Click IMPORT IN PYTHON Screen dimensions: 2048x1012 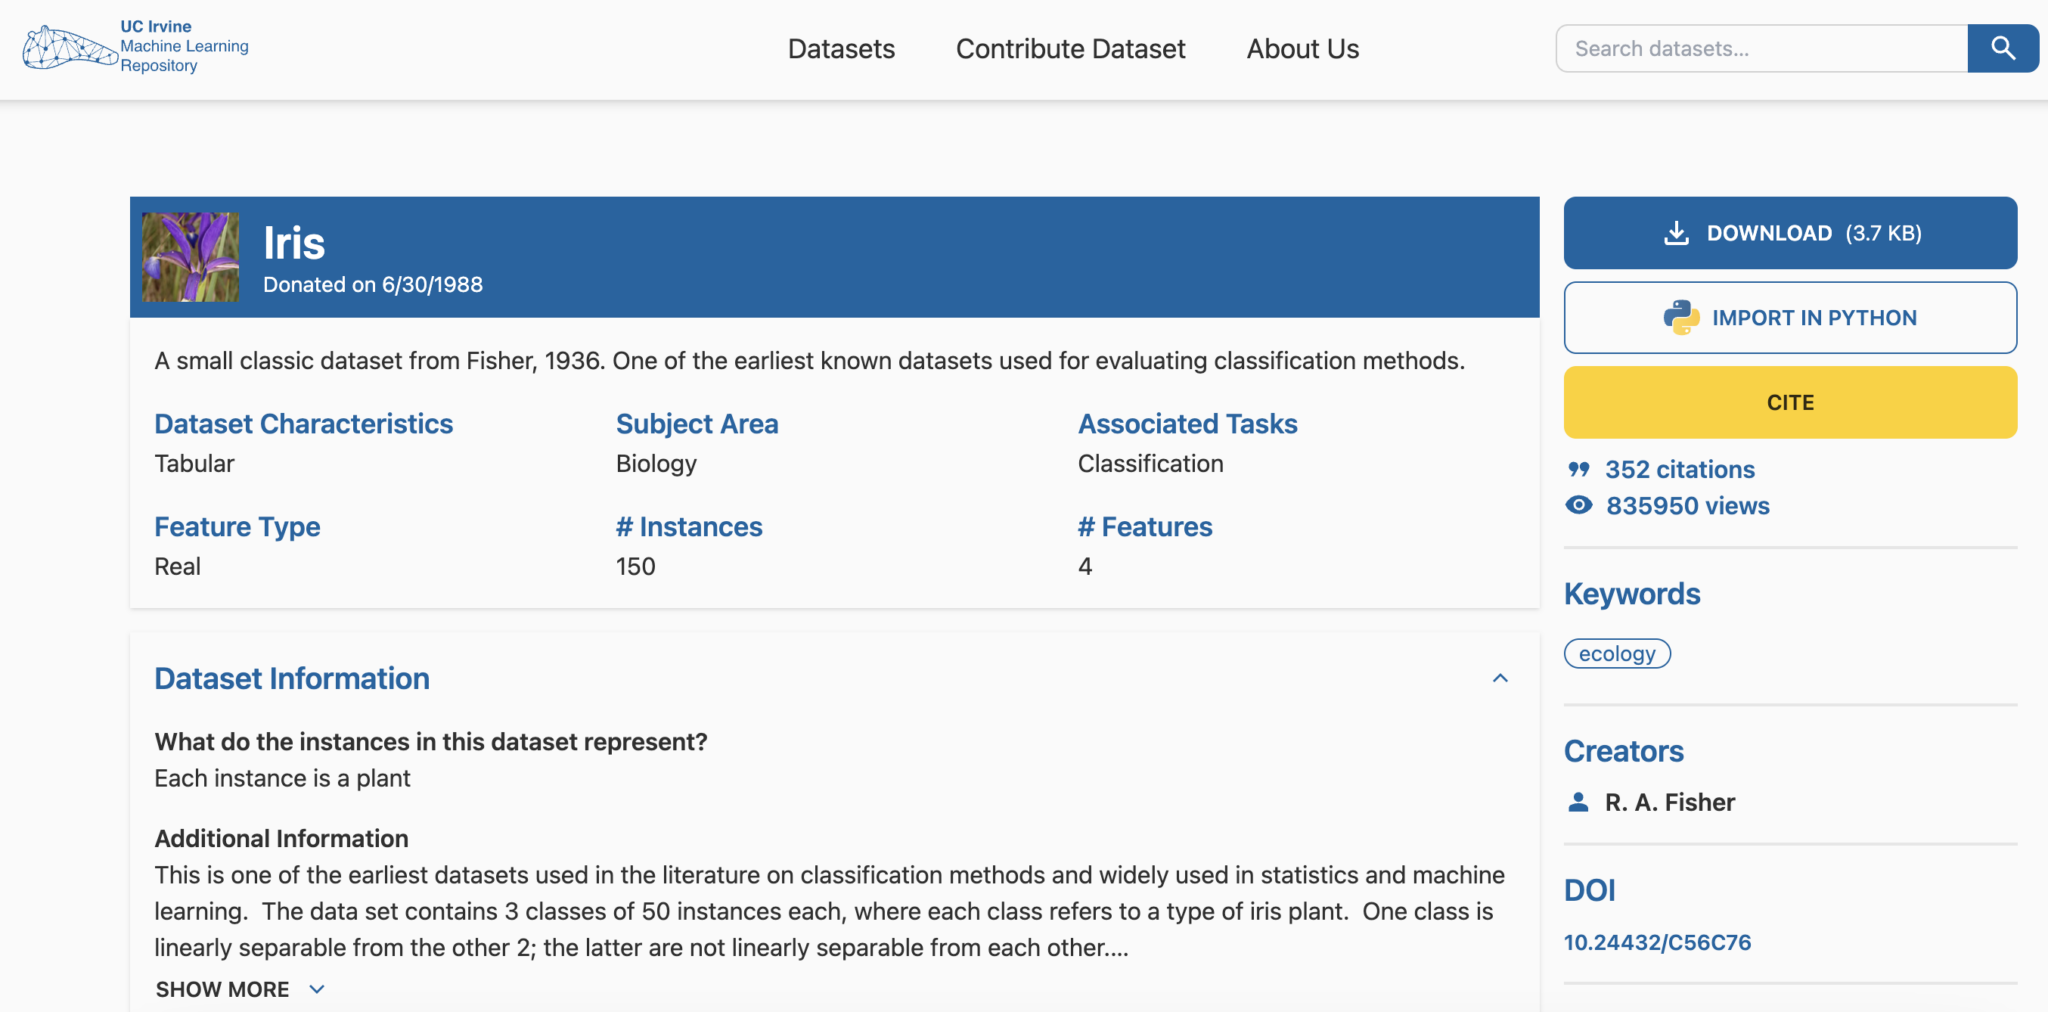pyautogui.click(x=1789, y=317)
